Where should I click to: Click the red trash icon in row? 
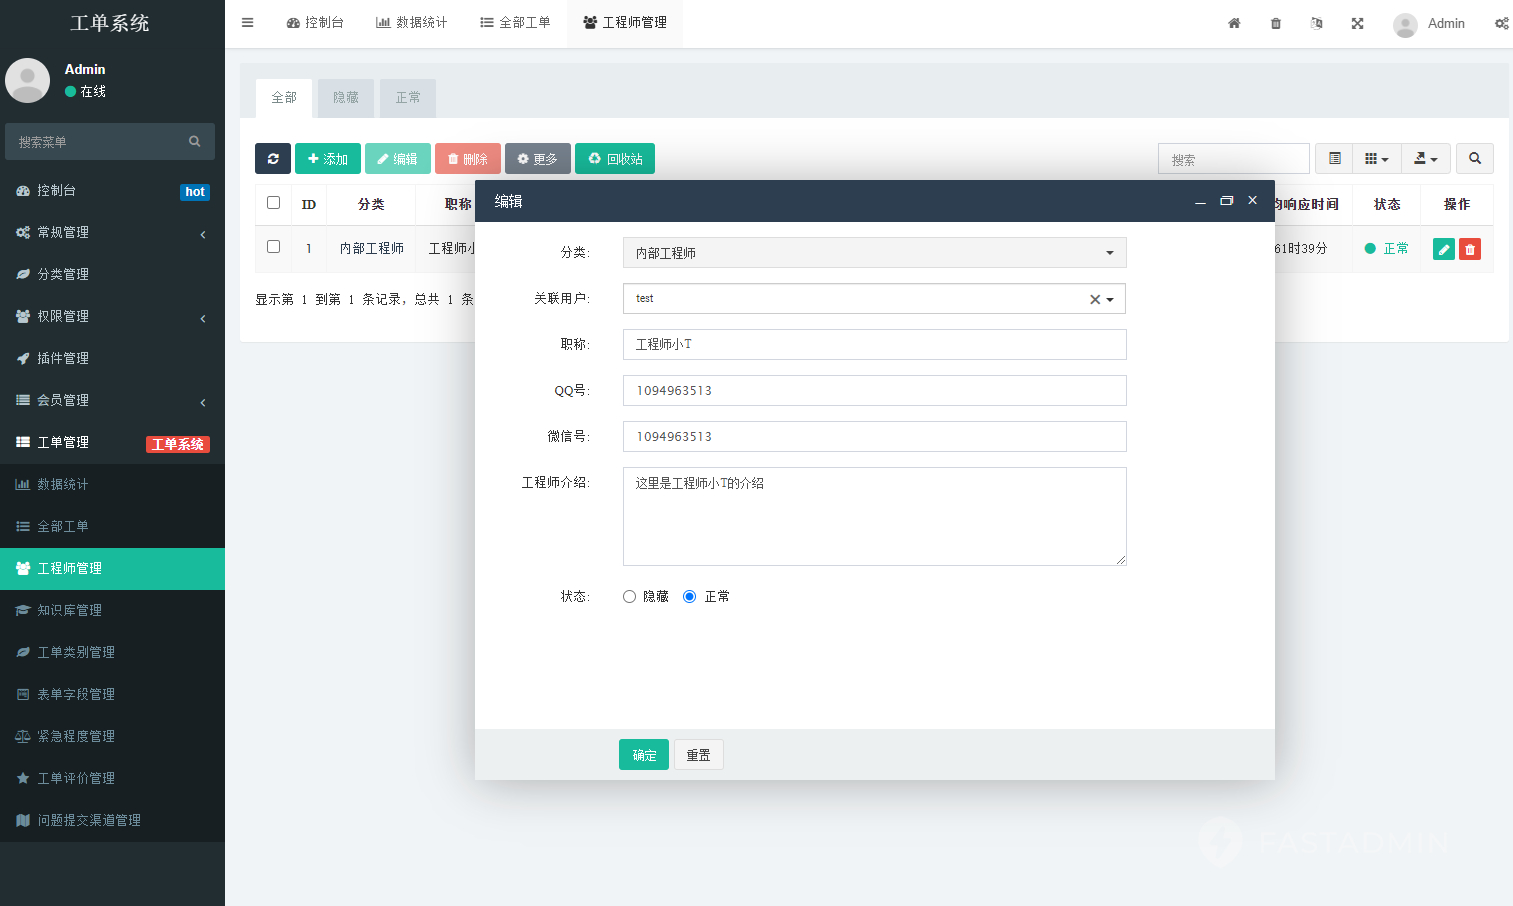tap(1469, 249)
